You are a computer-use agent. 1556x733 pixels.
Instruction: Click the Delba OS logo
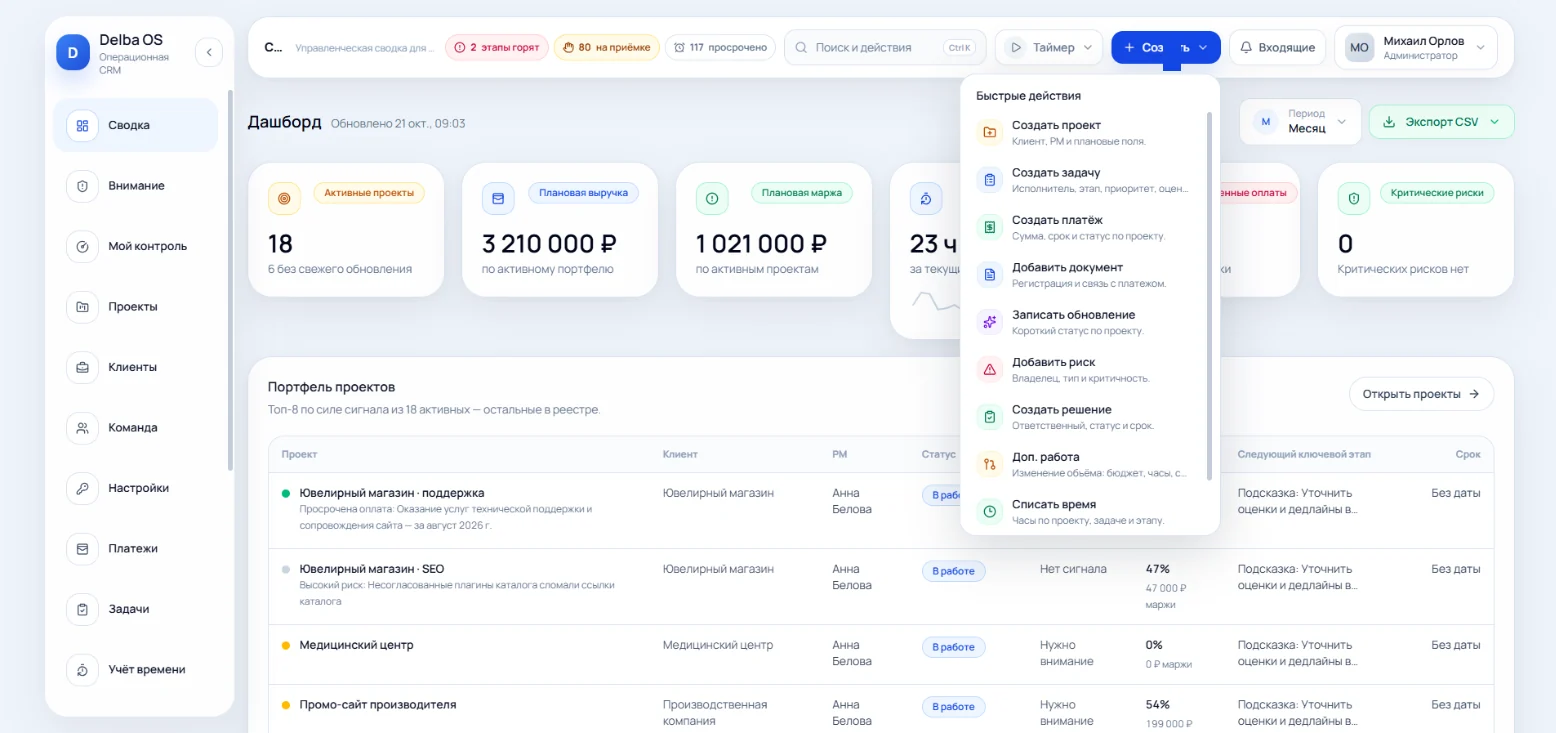click(x=73, y=51)
